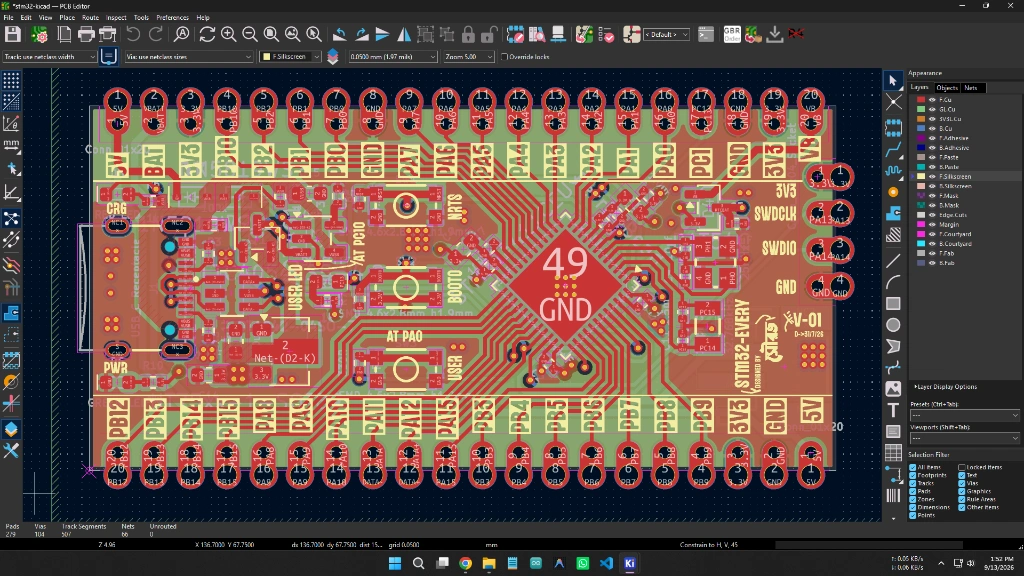Open F.Silkscreen layer selector dropdown
The image size is (1024, 576).
click(x=291, y=57)
